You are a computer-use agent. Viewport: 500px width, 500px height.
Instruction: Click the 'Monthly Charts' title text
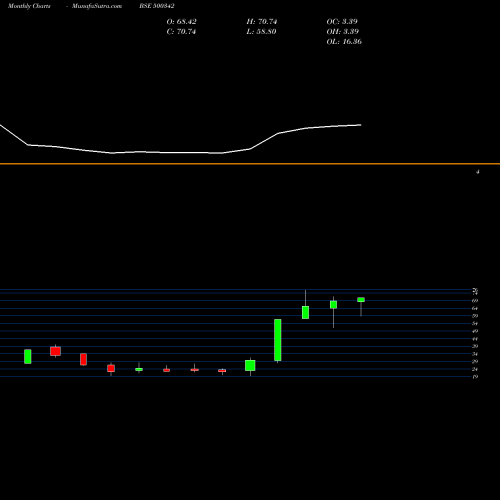(29, 6)
